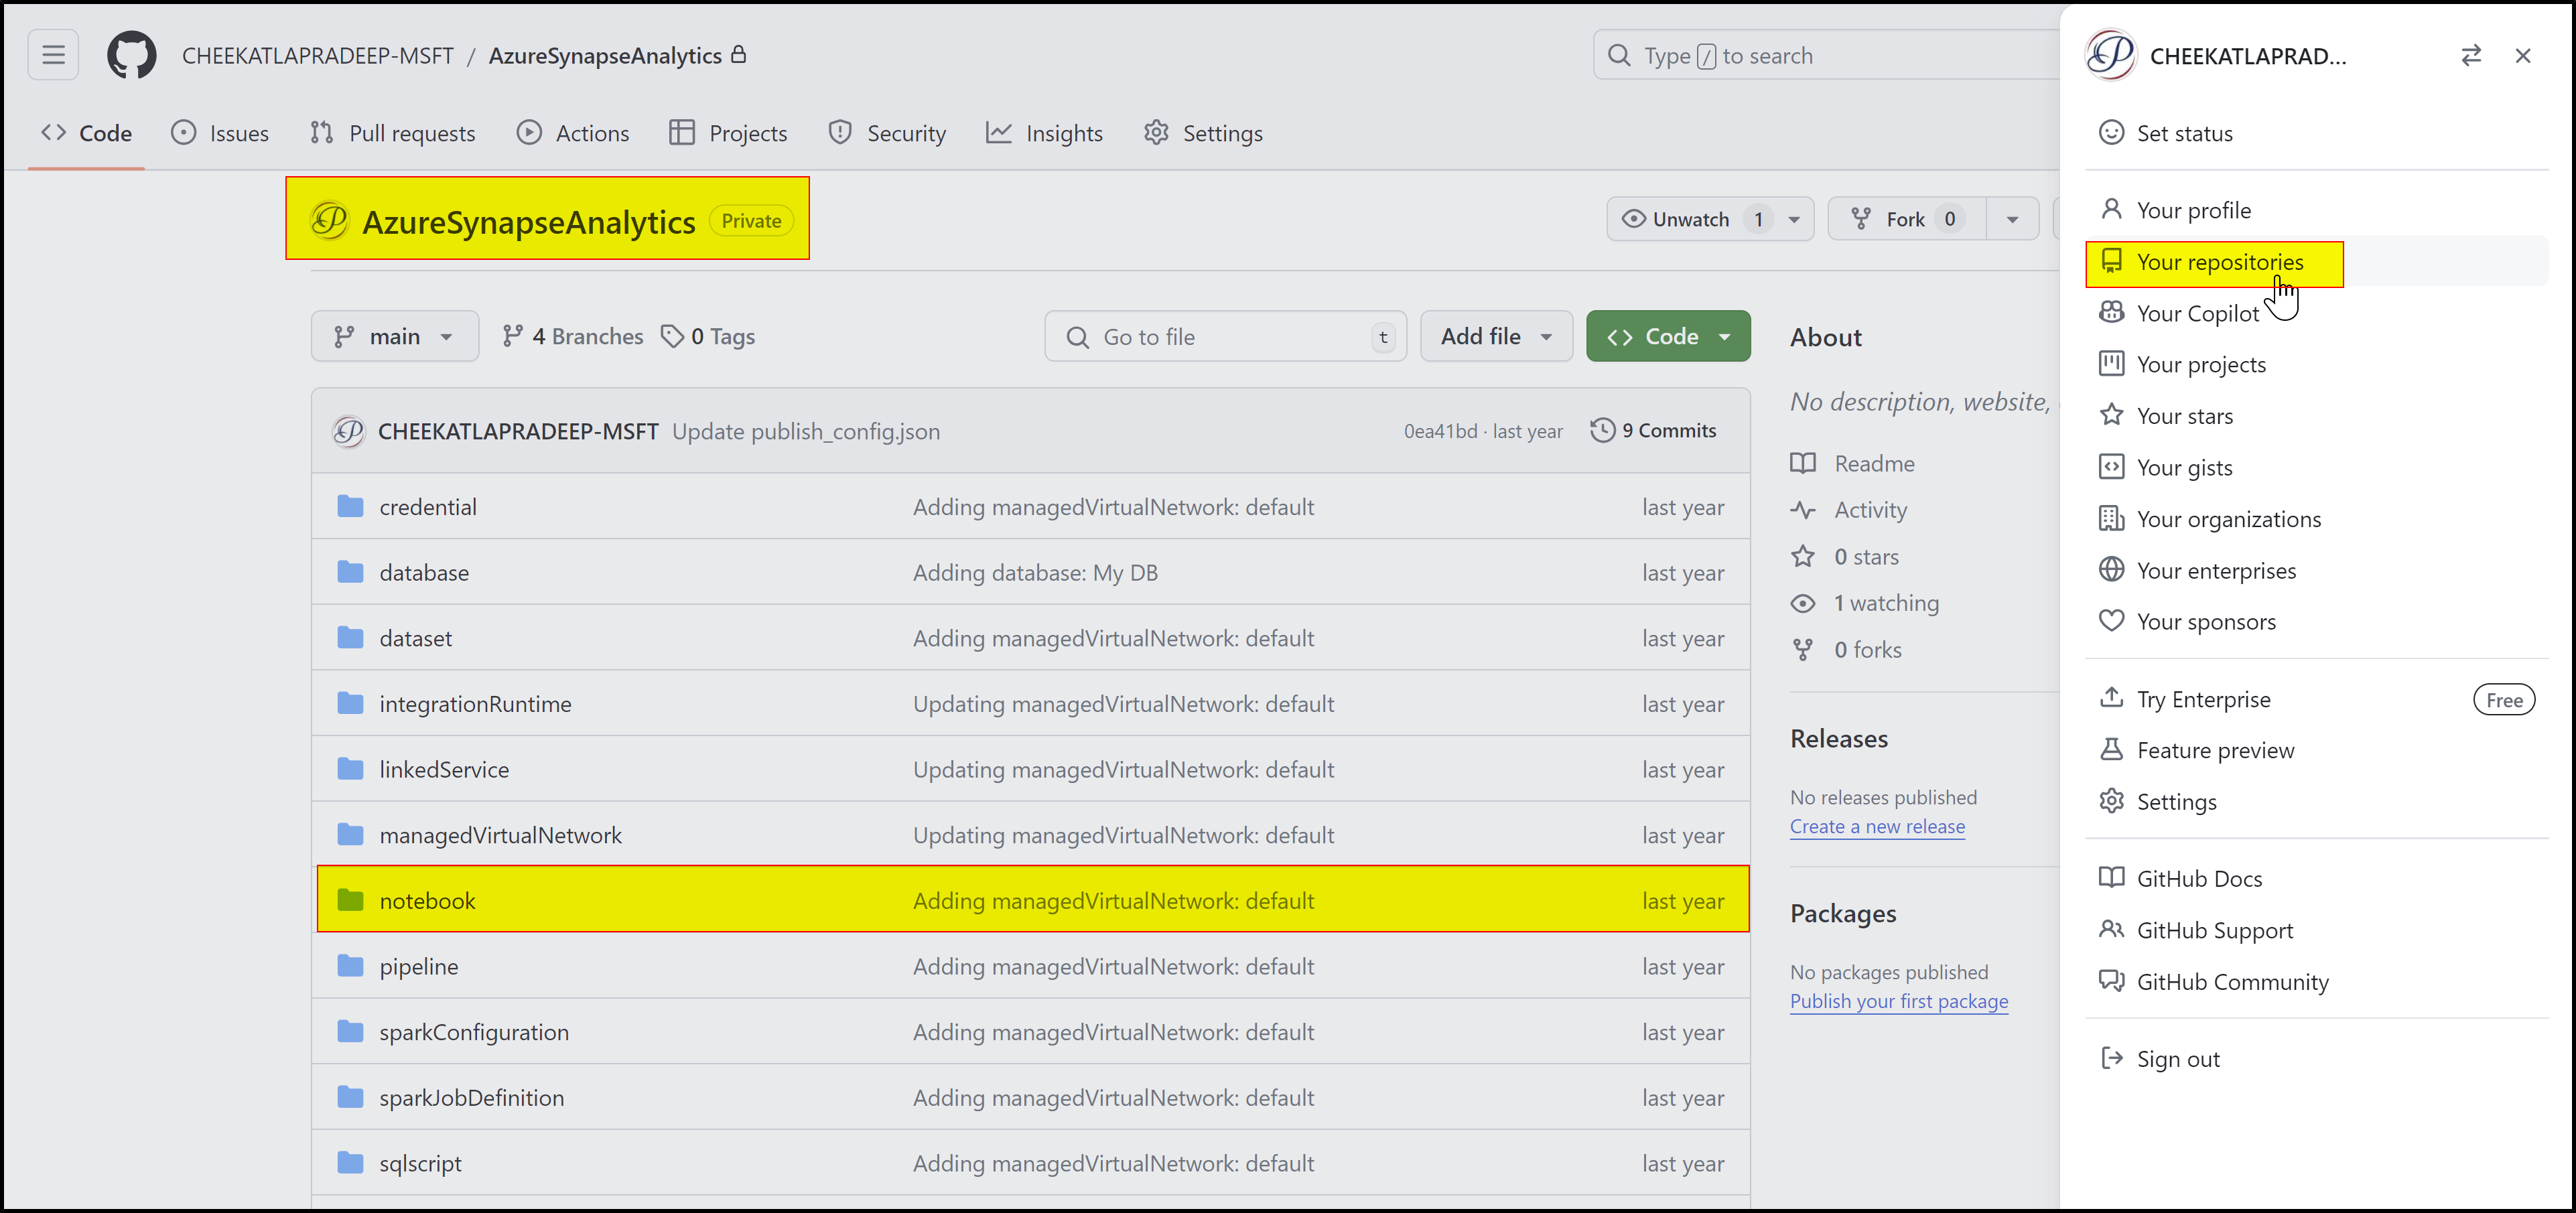Expand the Fork options dropdown arrow
This screenshot has height=1213, width=2576.
pyautogui.click(x=2012, y=219)
